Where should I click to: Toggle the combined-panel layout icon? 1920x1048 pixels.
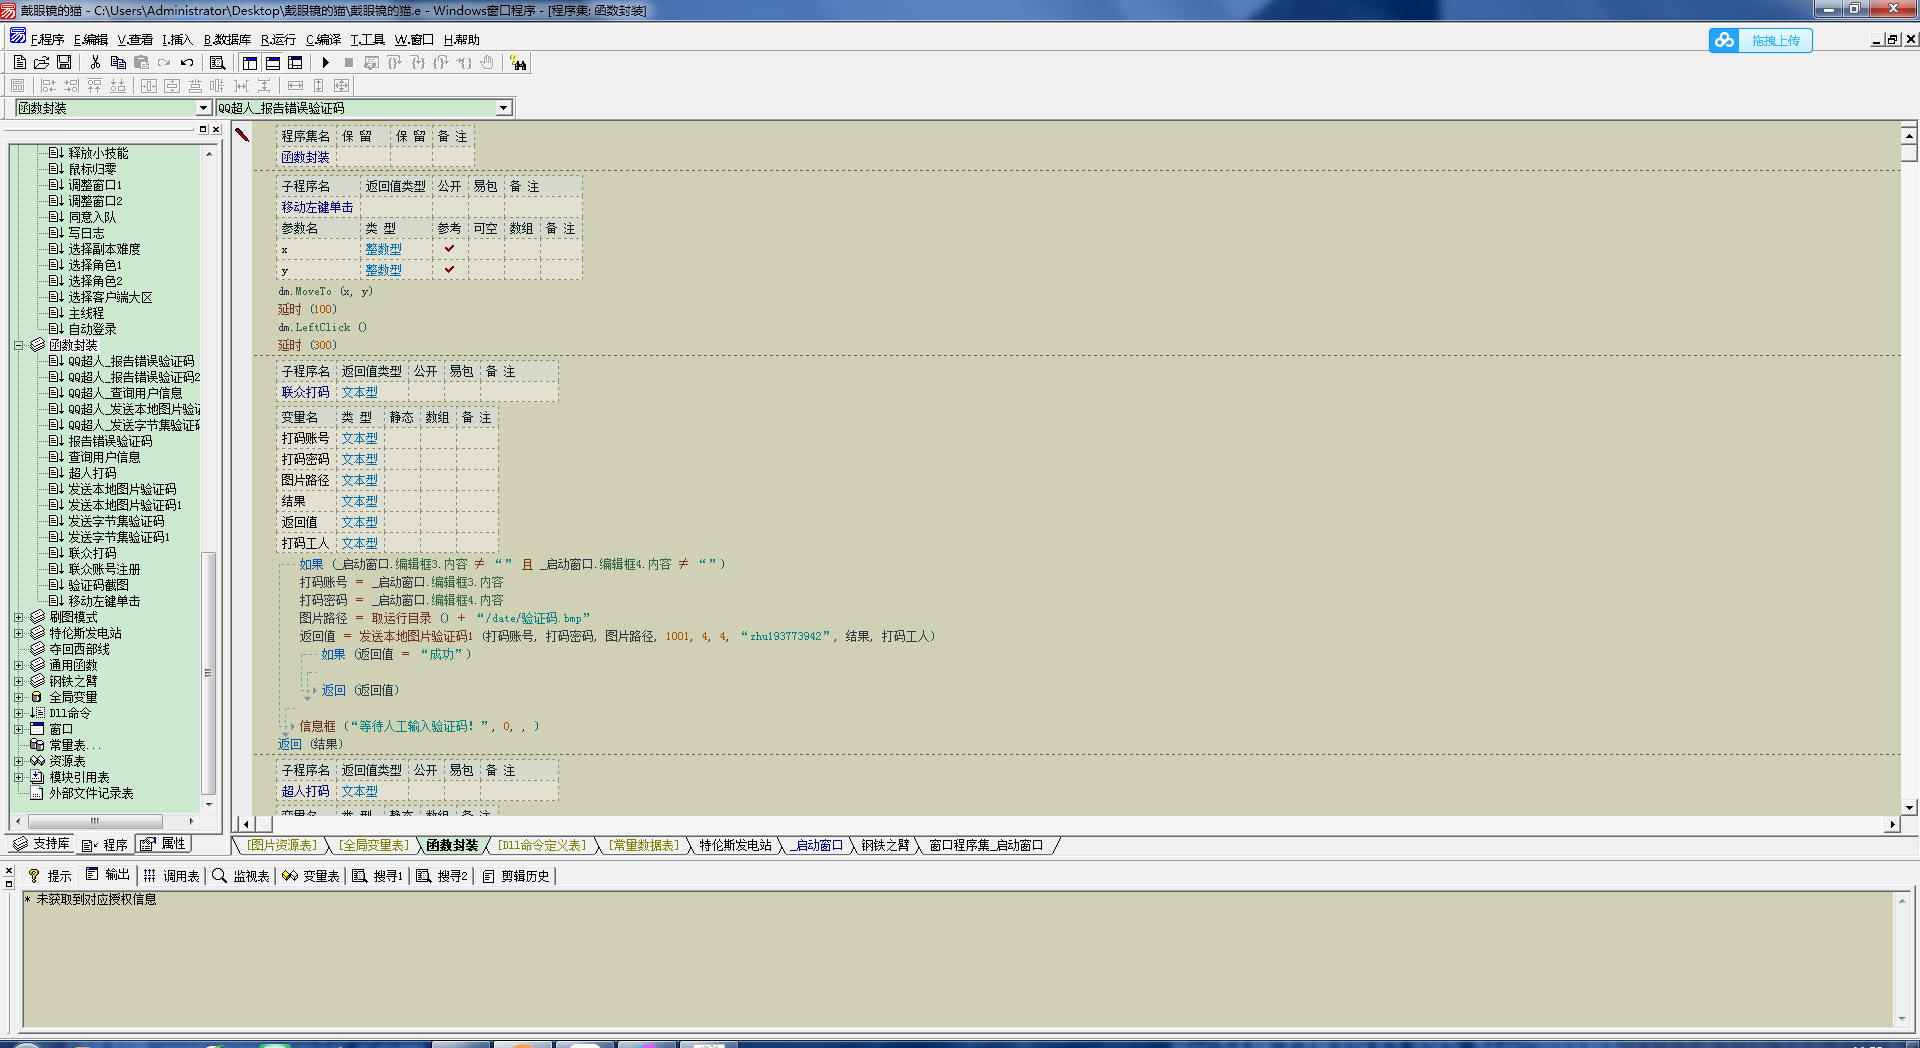(295, 62)
